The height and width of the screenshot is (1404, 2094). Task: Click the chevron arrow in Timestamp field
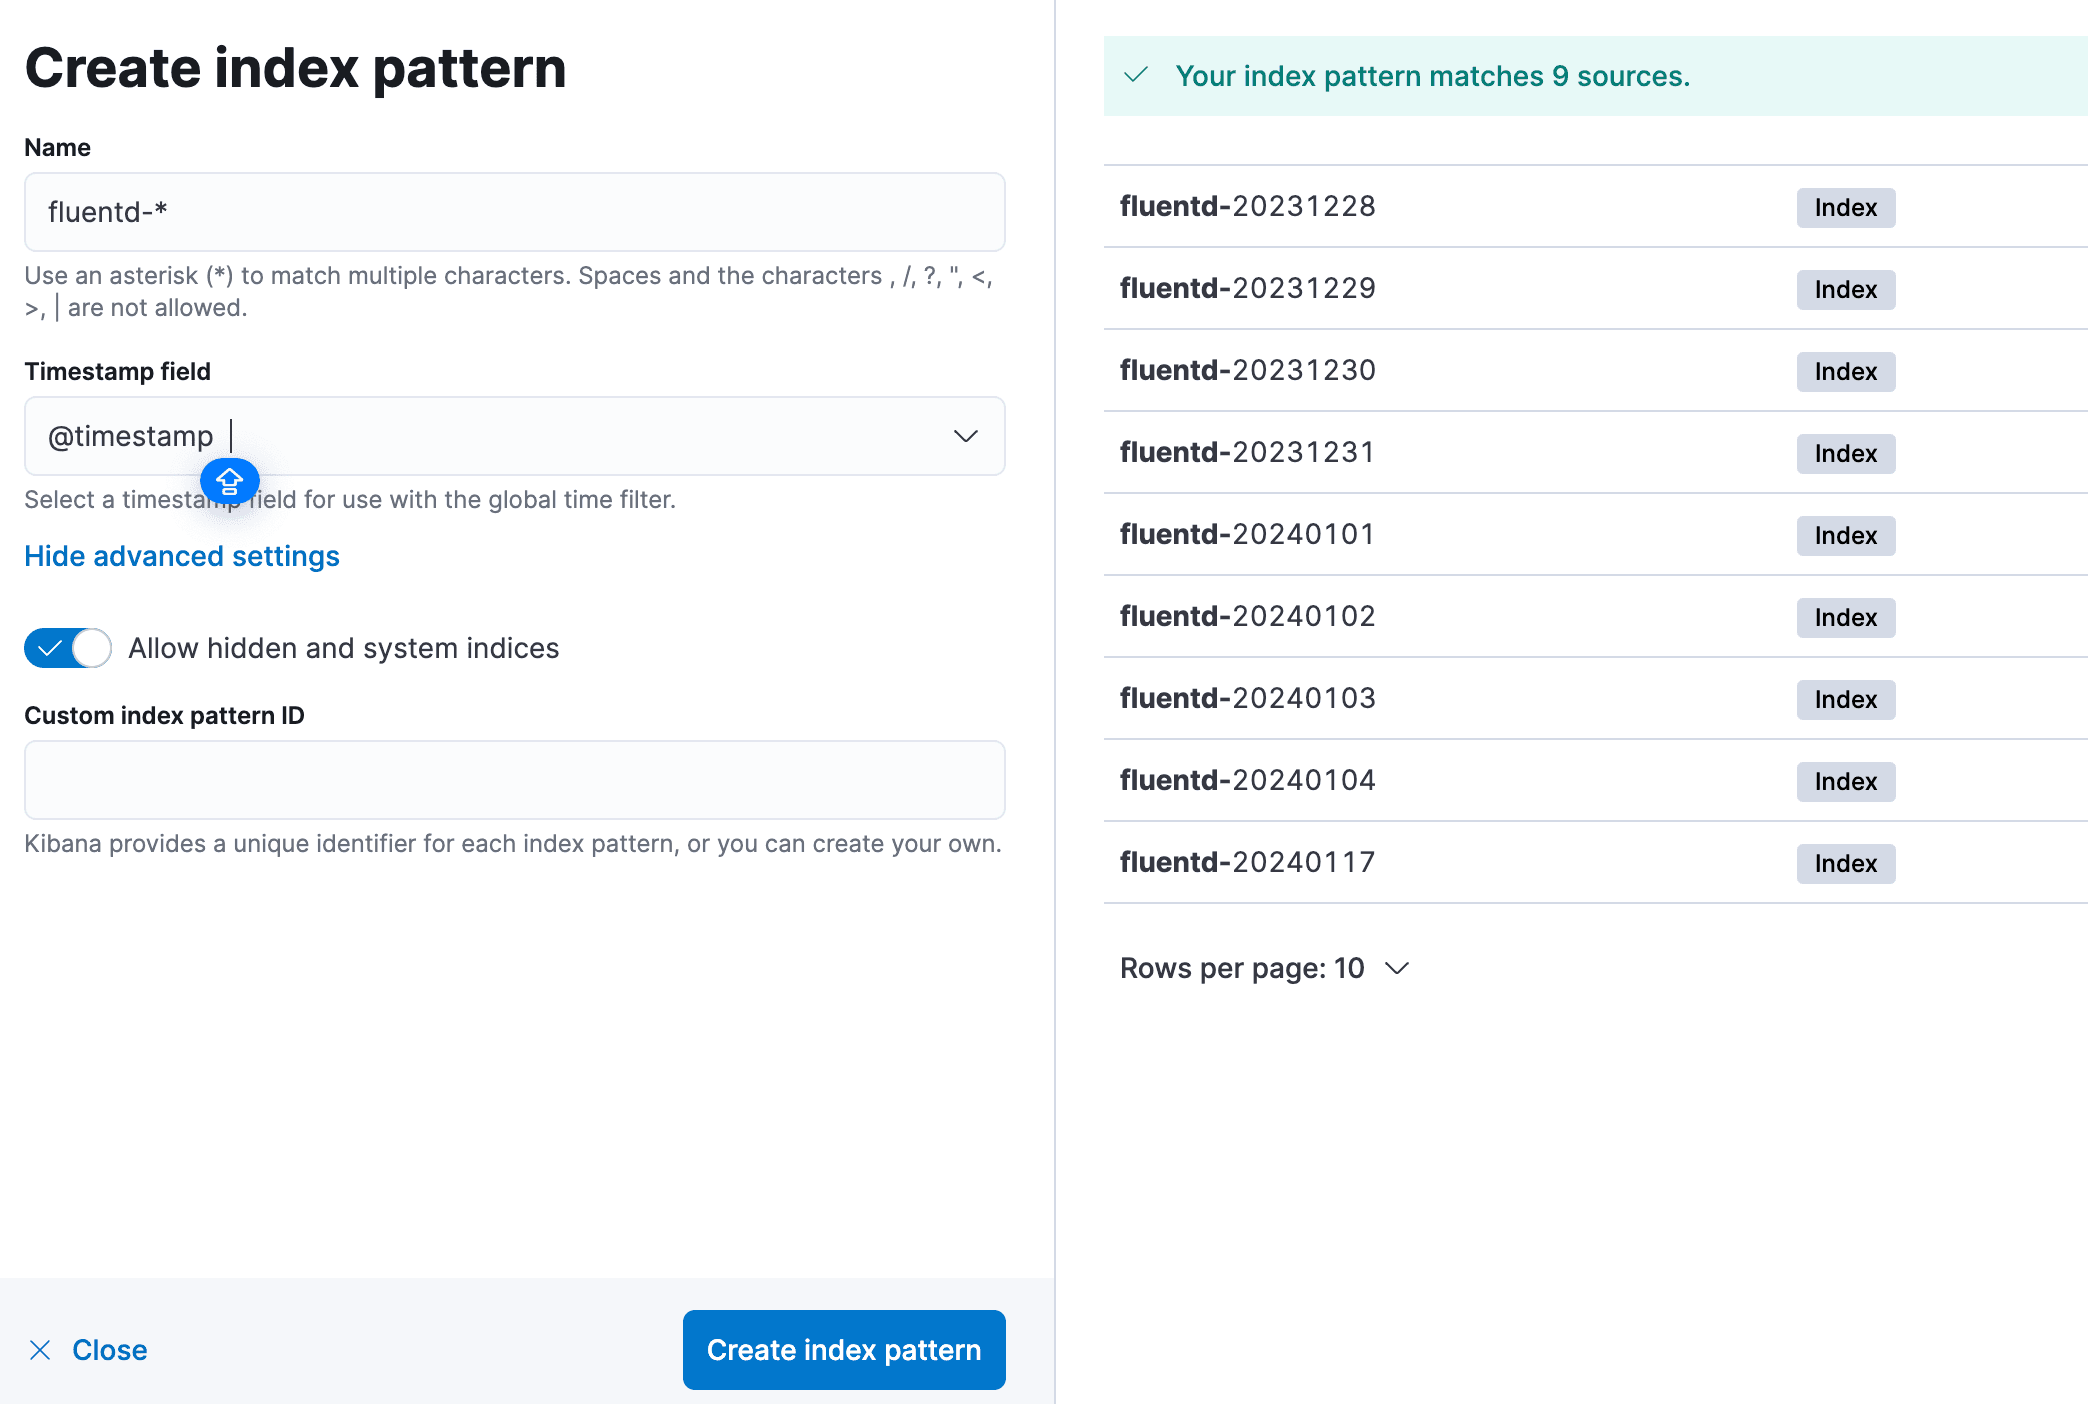pyautogui.click(x=965, y=436)
